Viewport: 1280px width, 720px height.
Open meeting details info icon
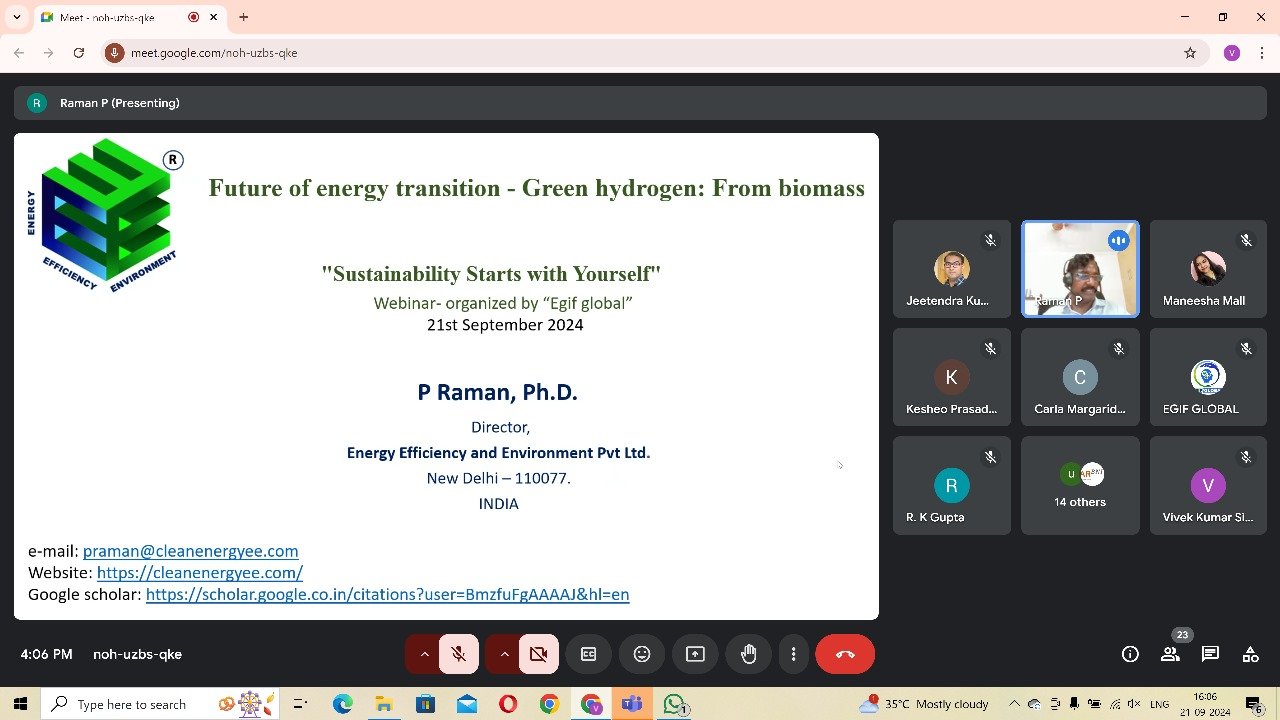[x=1130, y=654]
